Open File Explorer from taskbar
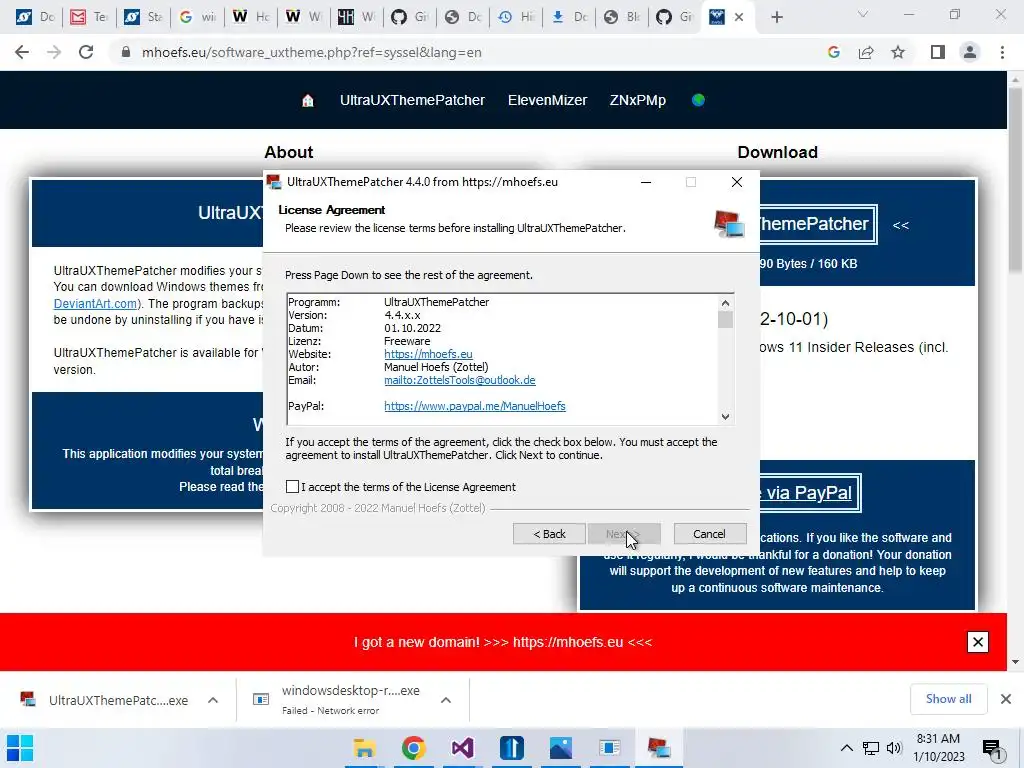The height and width of the screenshot is (768, 1024). click(x=364, y=748)
